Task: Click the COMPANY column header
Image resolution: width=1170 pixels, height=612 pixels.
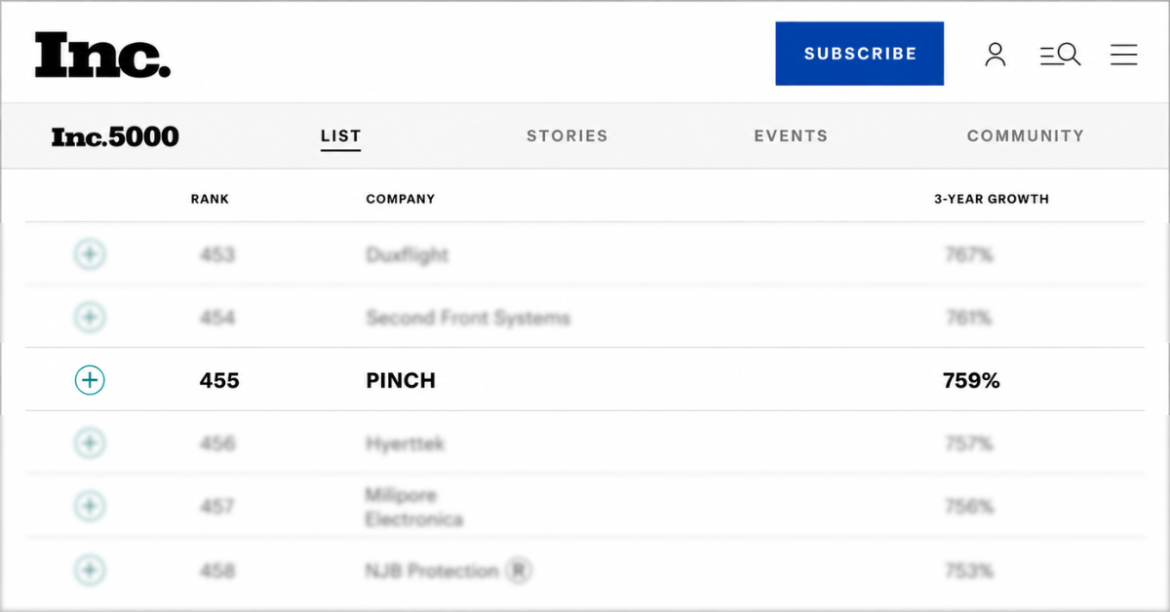Action: 400,199
